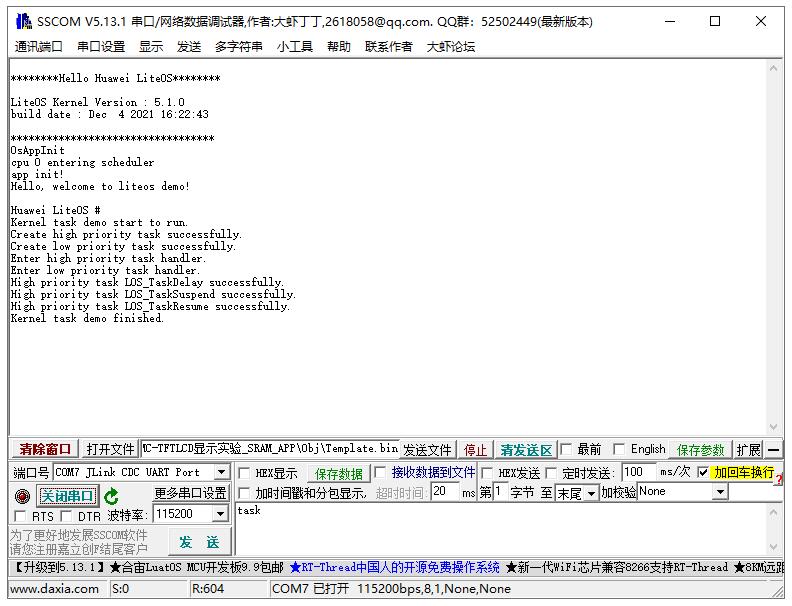Viewport: 792px width, 606px height.
Task: Open the 联系作者 menu
Action: pyautogui.click(x=388, y=46)
